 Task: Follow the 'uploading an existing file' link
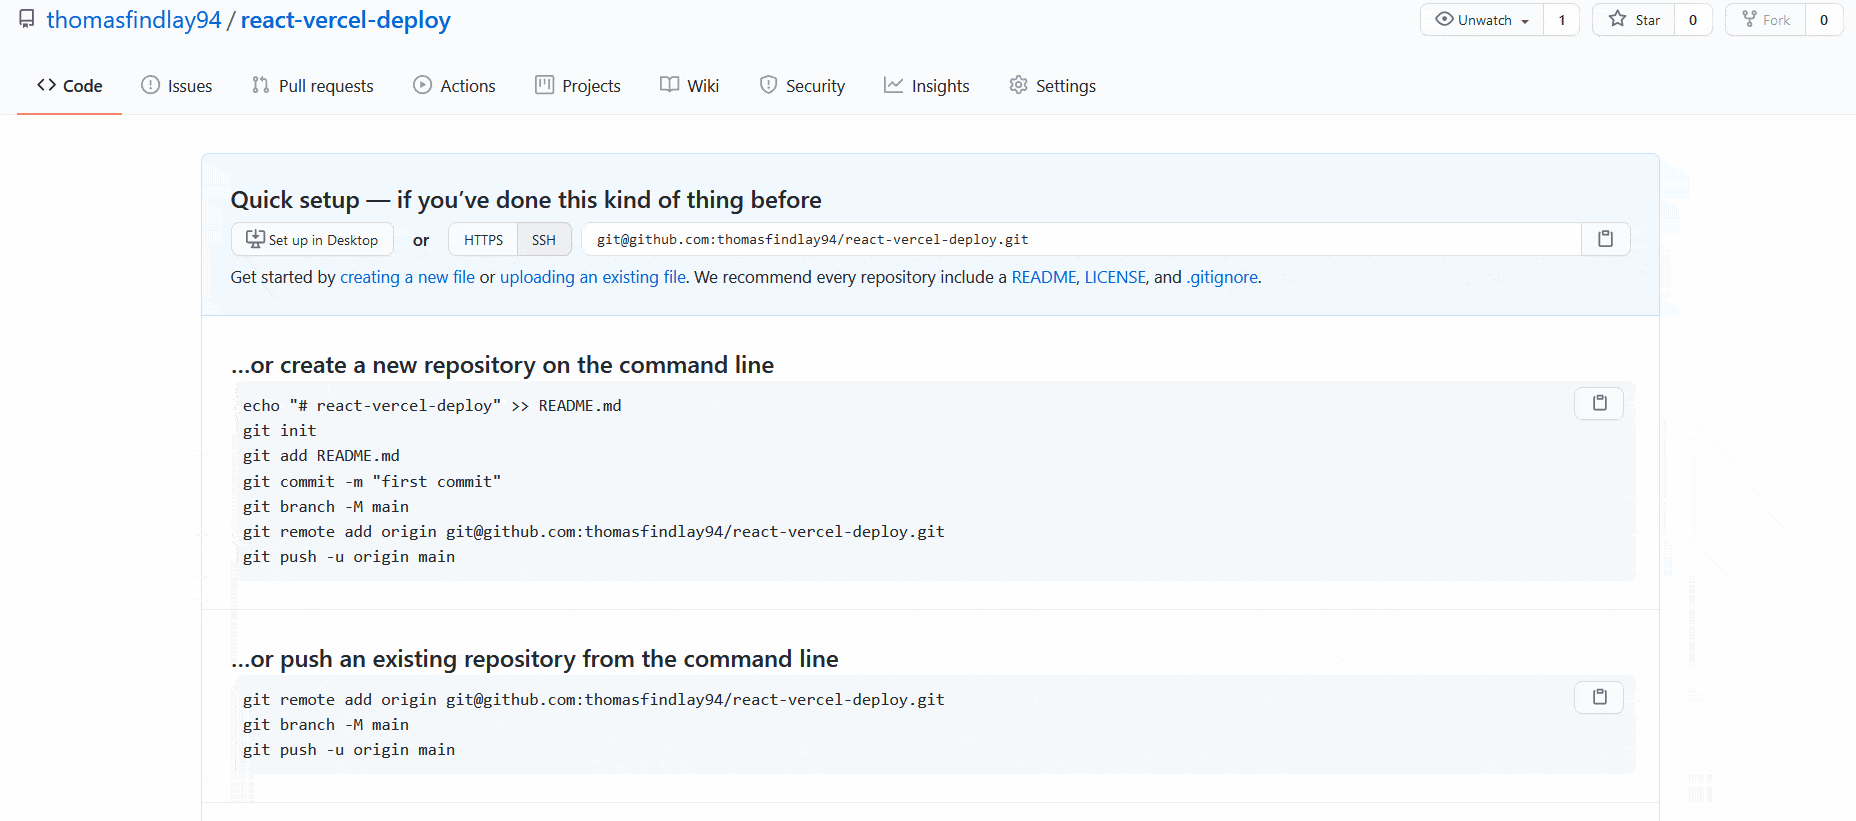[x=593, y=278]
